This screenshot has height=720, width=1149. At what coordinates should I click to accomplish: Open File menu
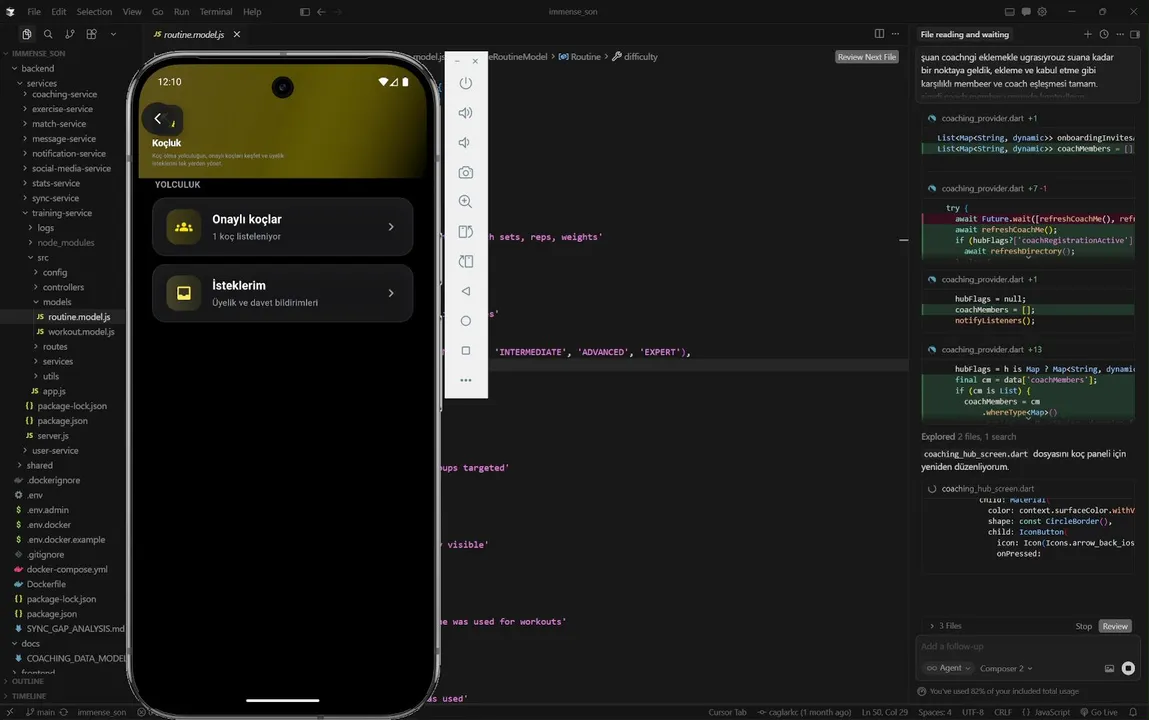click(34, 12)
